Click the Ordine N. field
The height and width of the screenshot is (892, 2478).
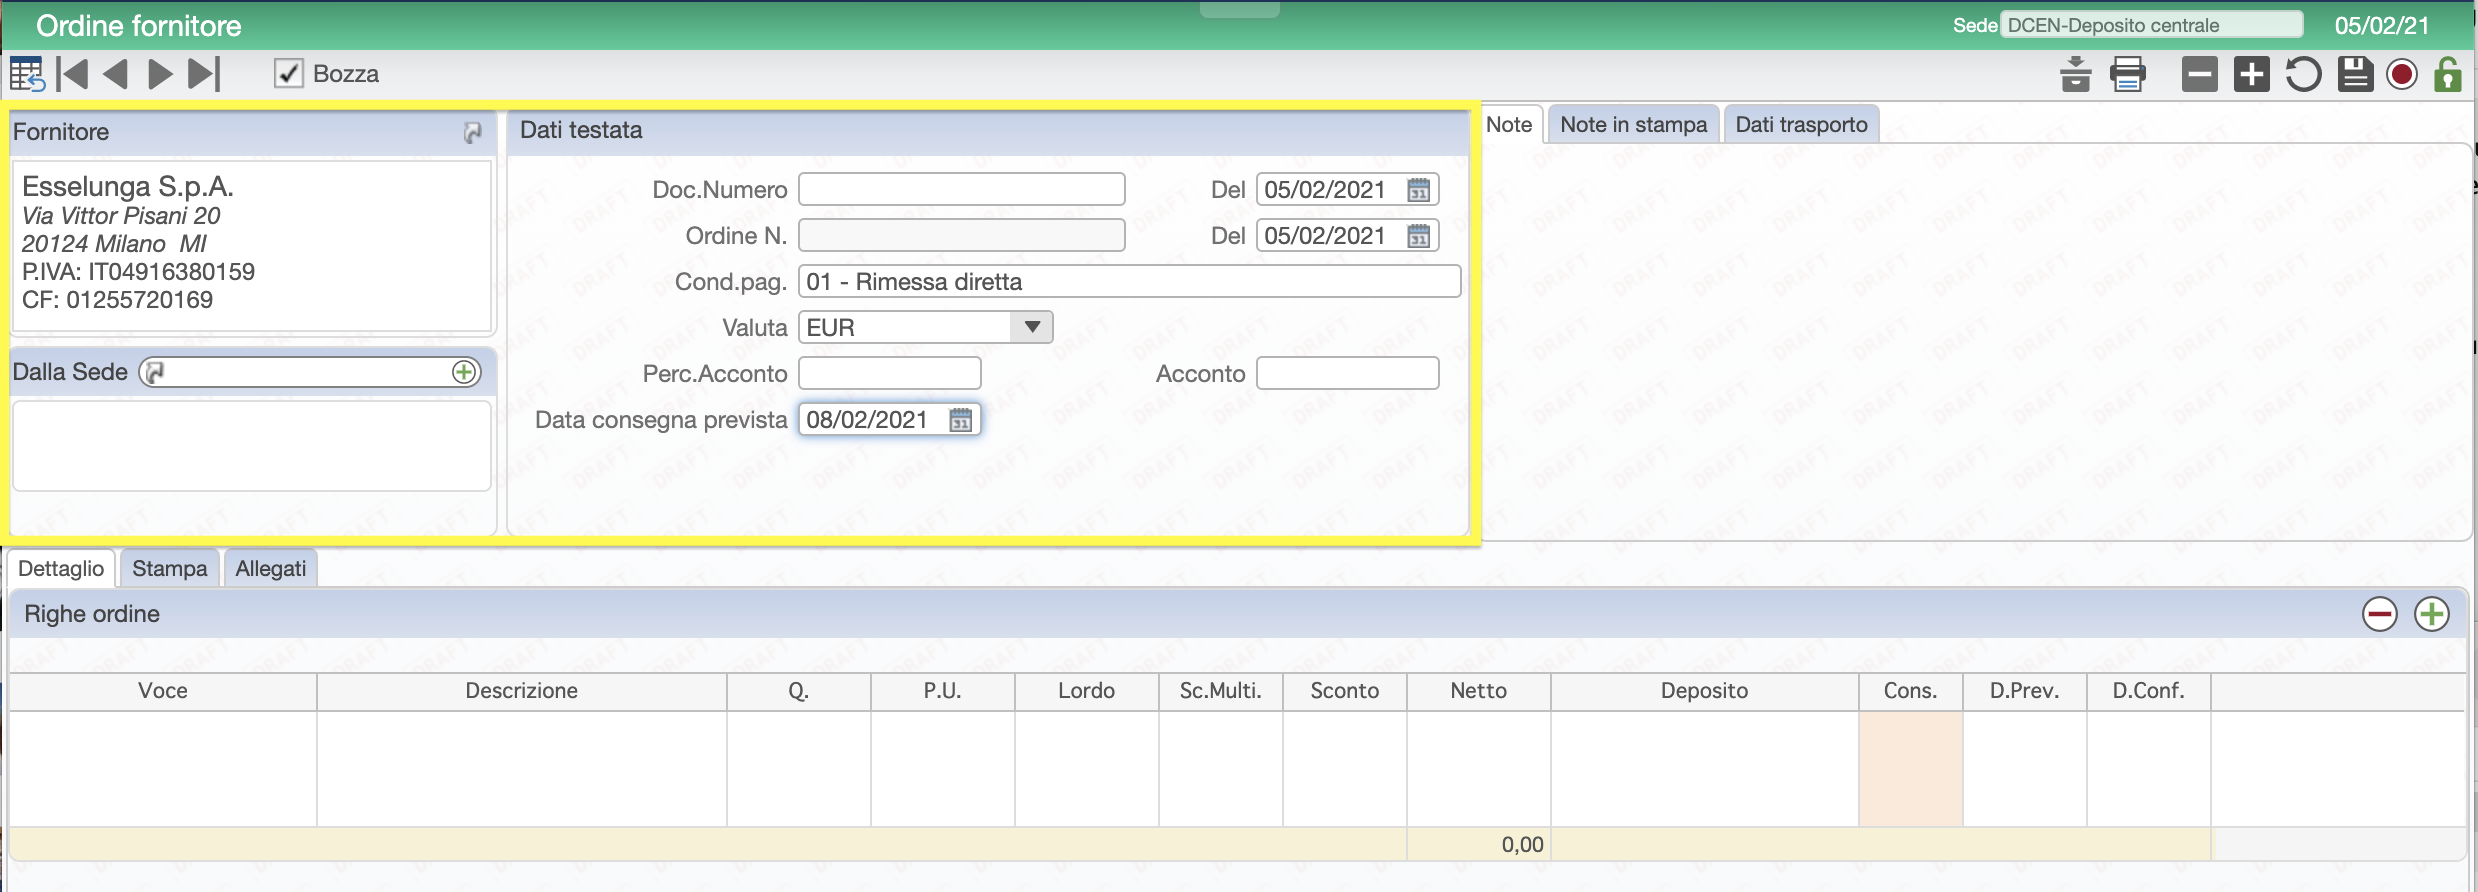point(962,235)
